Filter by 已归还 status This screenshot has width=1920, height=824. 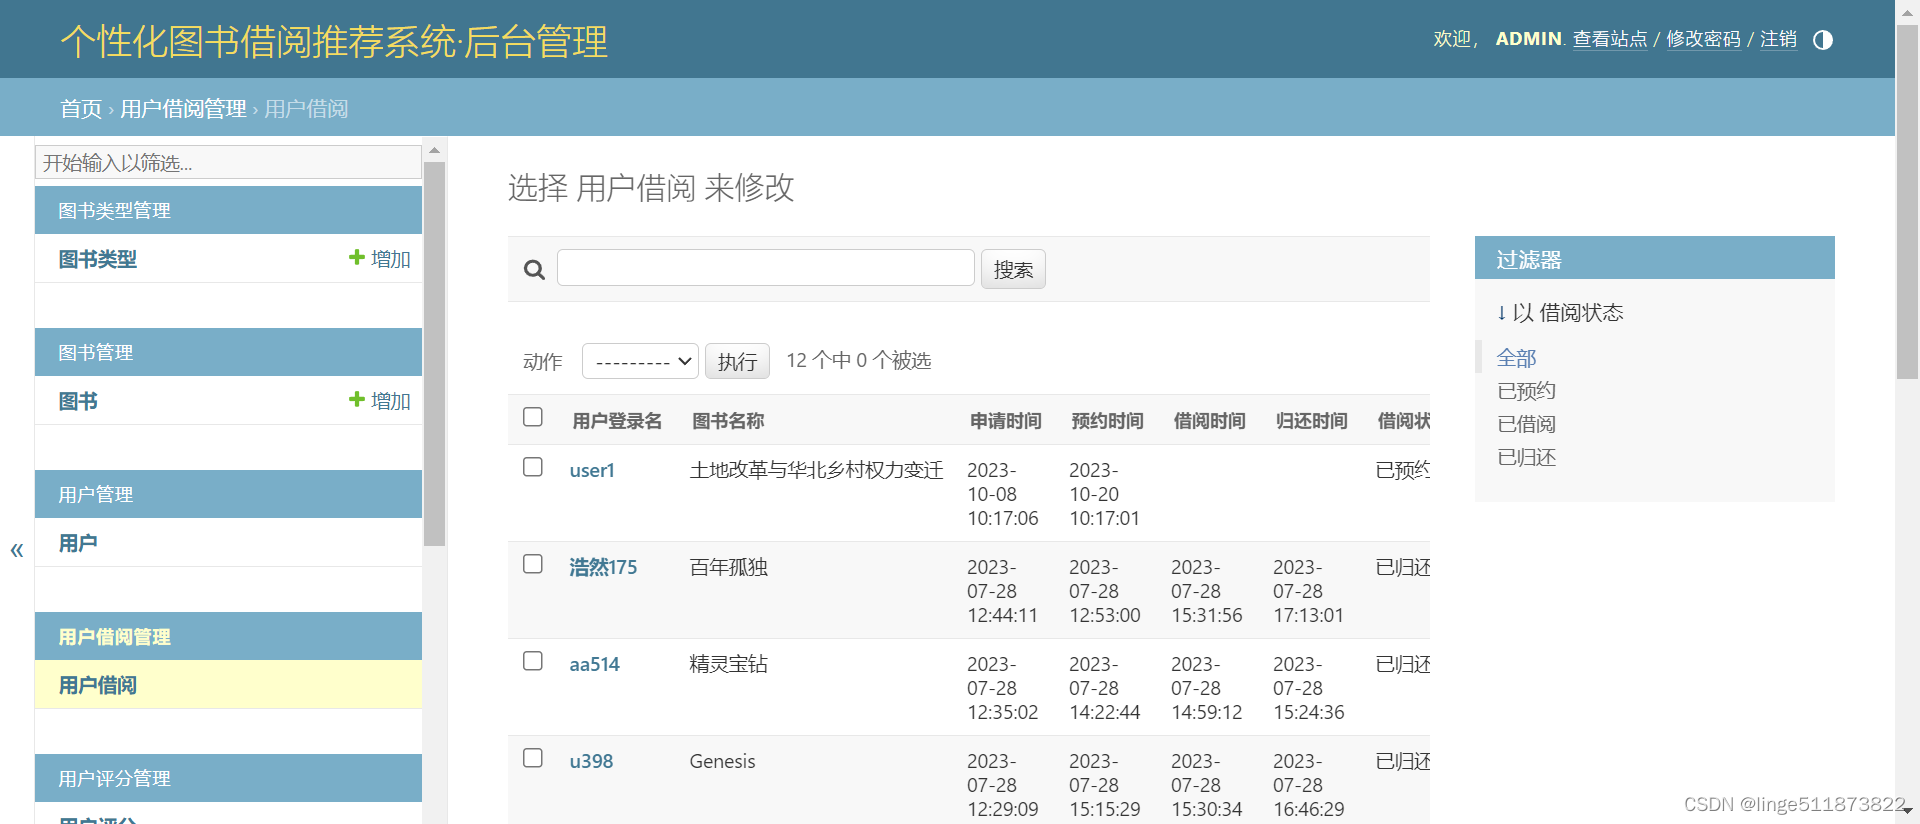pyautogui.click(x=1526, y=457)
